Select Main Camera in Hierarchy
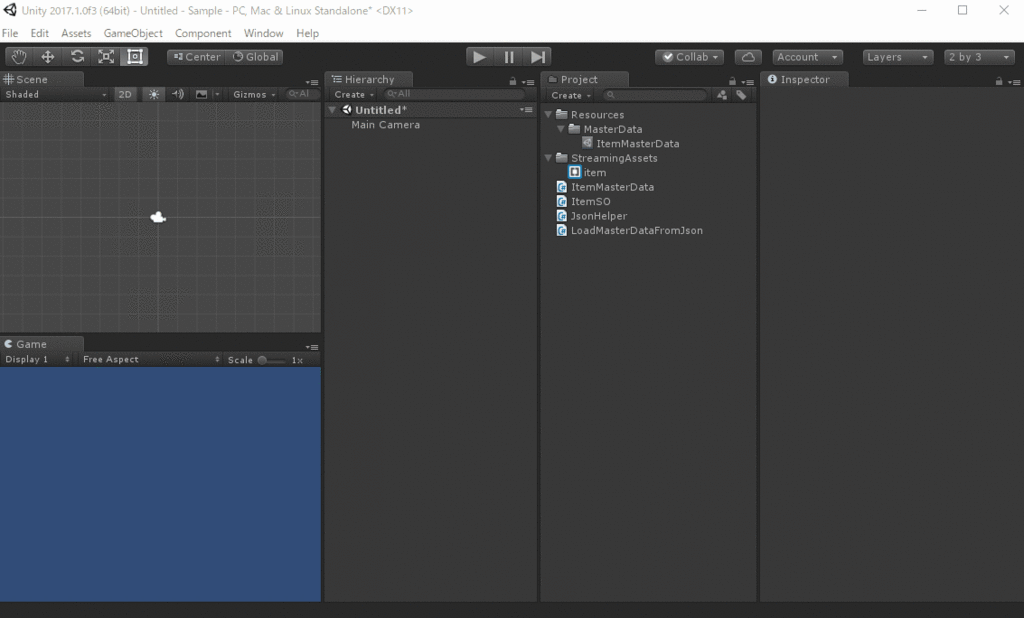 pos(385,125)
